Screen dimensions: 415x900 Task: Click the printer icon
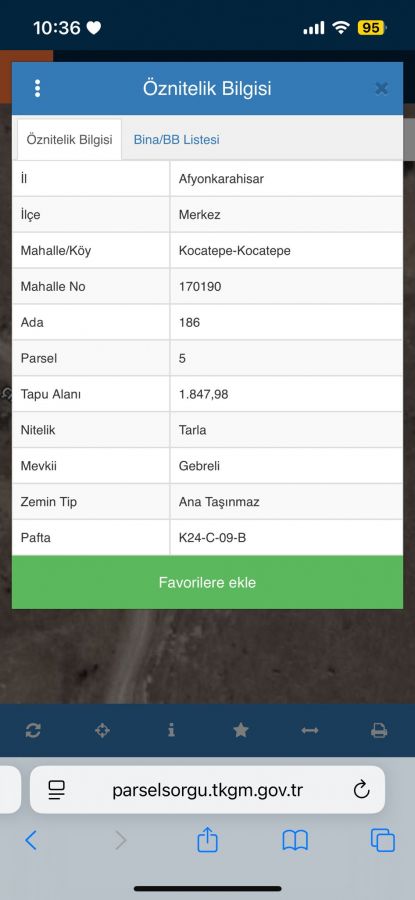point(379,731)
